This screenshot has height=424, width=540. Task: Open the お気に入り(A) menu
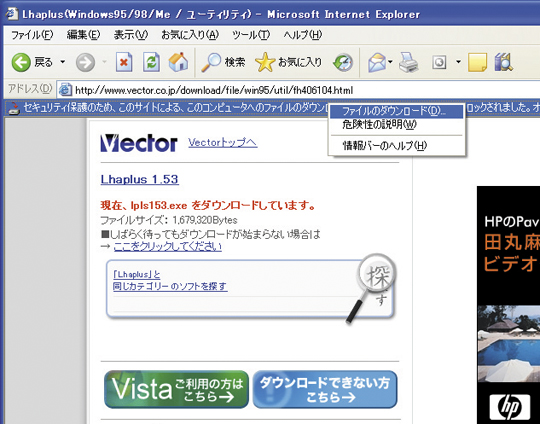click(x=190, y=35)
